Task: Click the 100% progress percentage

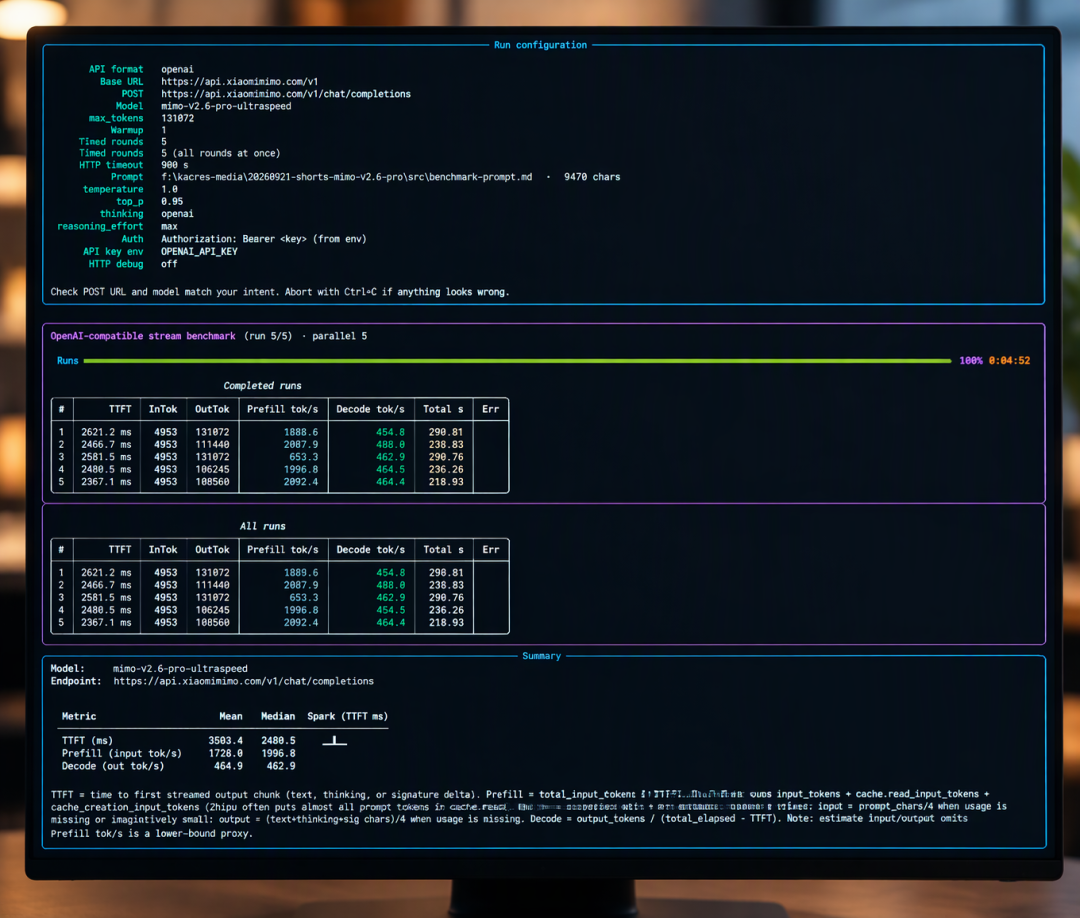Action: click(x=971, y=361)
